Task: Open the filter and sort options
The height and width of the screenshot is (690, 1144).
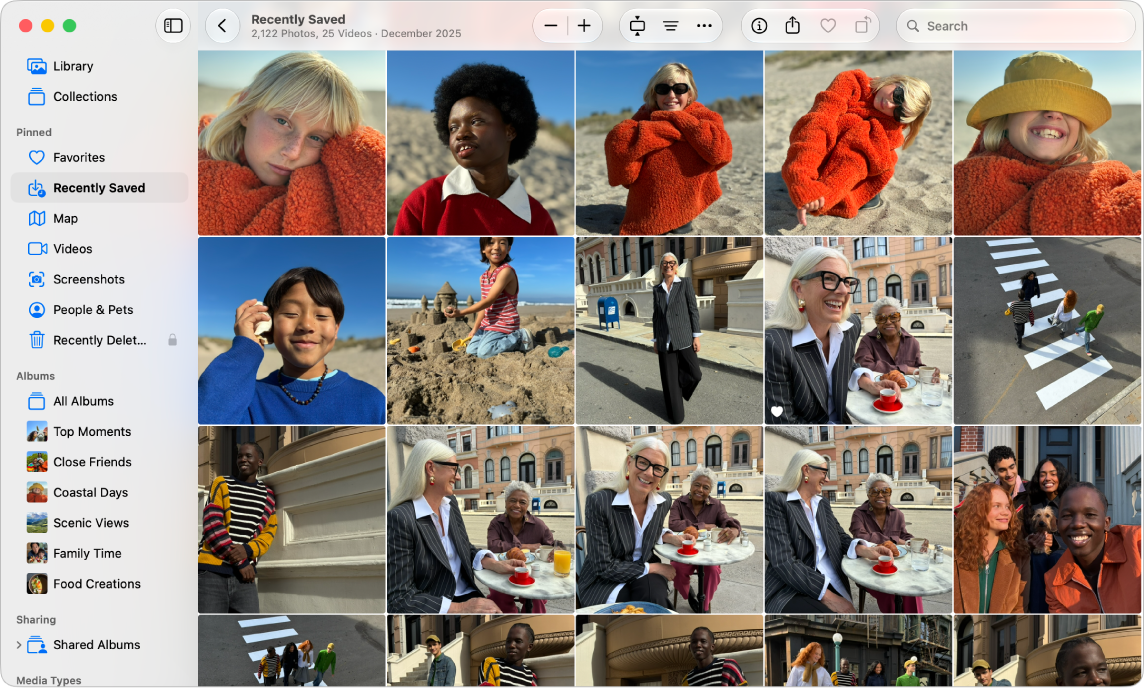Action: click(x=670, y=26)
